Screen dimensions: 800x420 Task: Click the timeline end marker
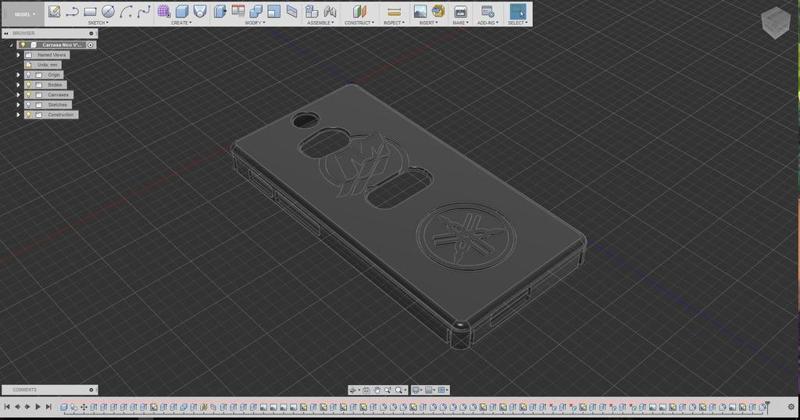pos(767,406)
